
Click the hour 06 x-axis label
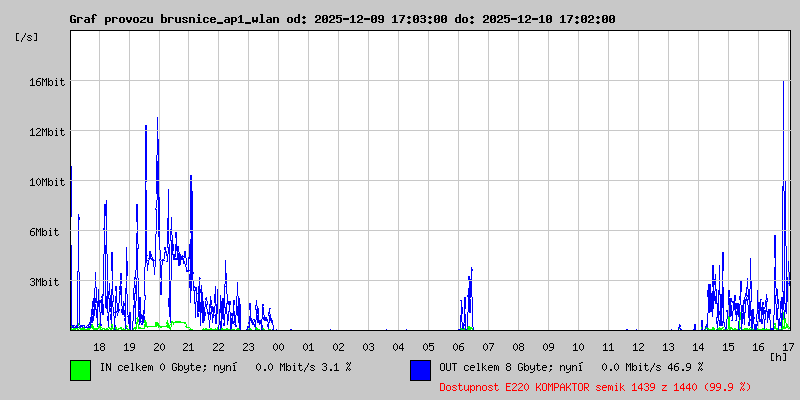pyautogui.click(x=459, y=347)
